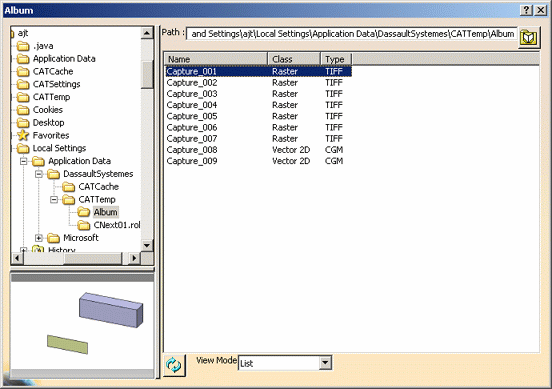
Task: Open the album browse icon next to Path
Action: coord(528,37)
